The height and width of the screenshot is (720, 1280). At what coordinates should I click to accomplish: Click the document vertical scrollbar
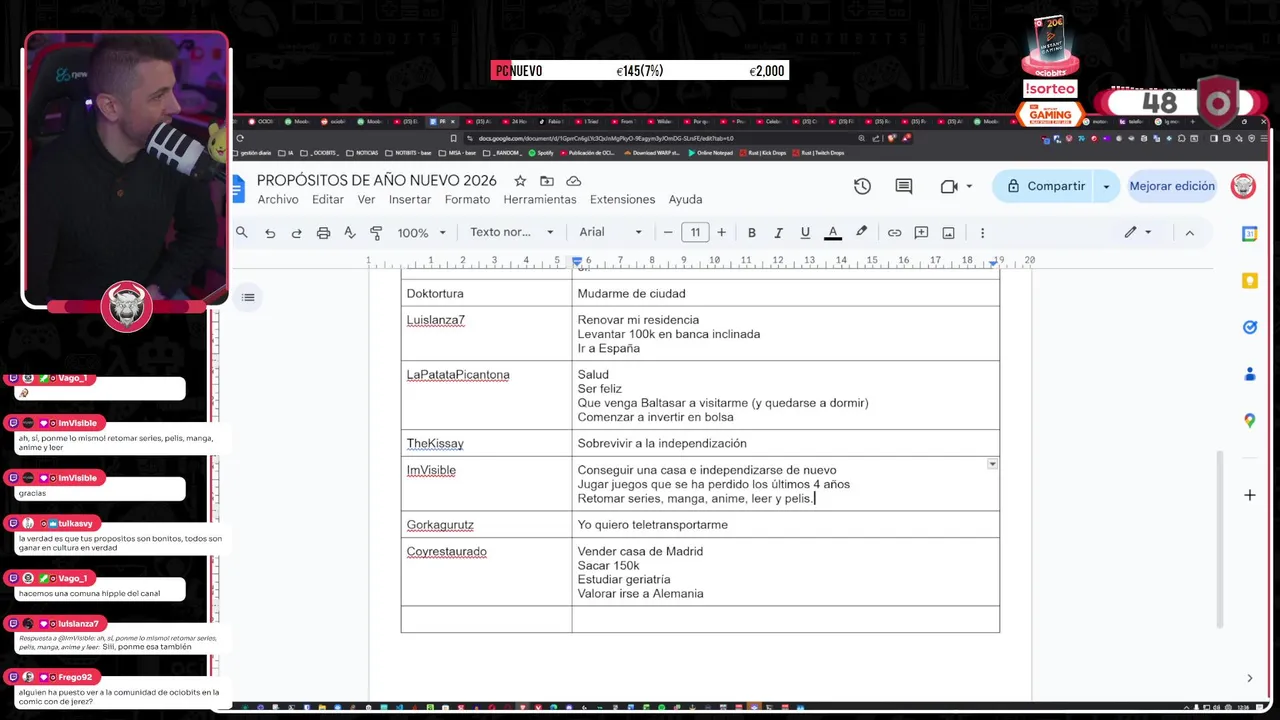tap(1219, 540)
